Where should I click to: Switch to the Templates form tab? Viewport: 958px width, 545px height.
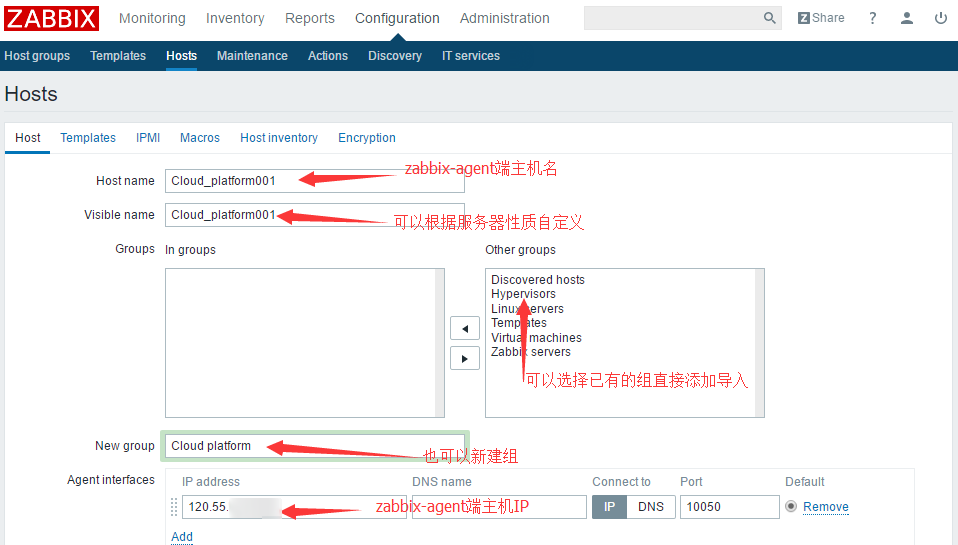pos(88,138)
